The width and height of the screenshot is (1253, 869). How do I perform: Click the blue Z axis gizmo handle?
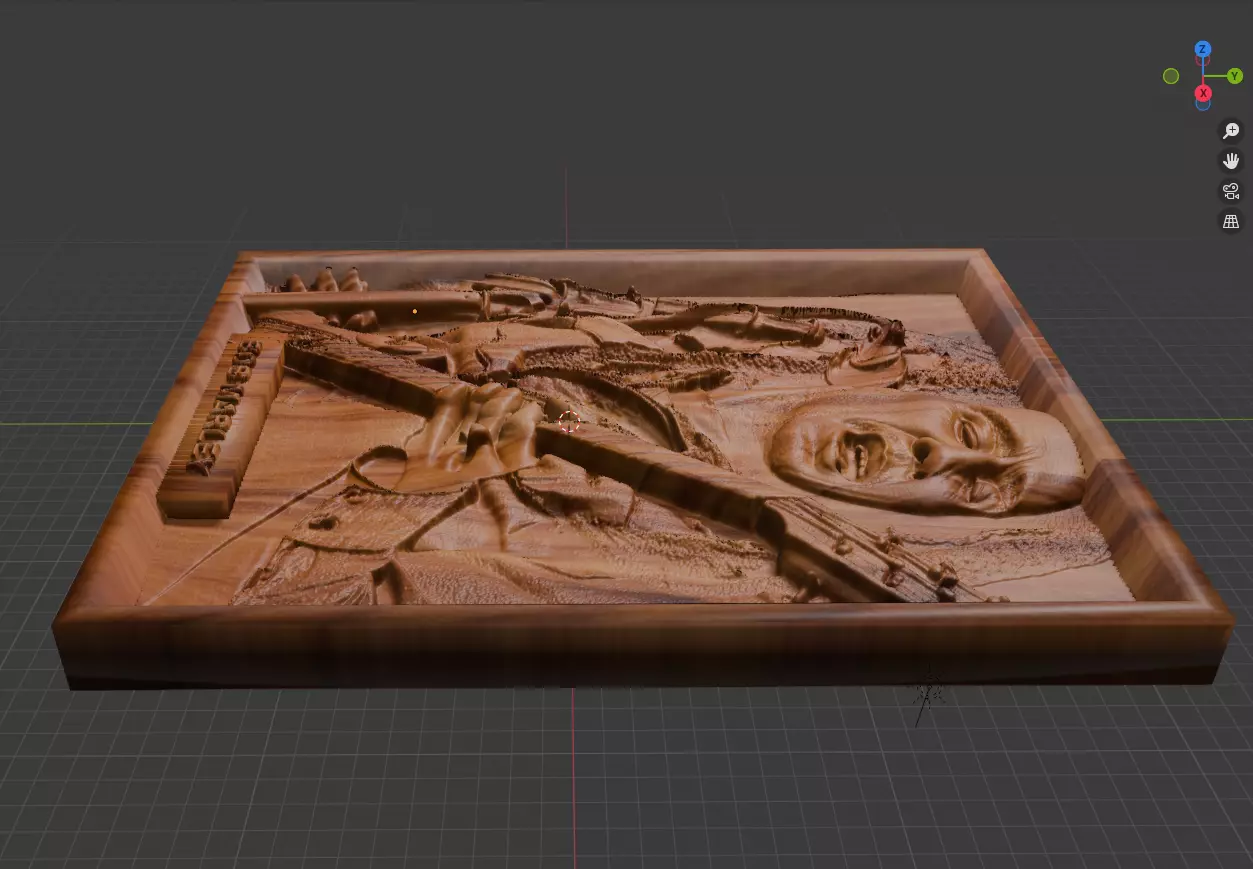coord(1203,49)
